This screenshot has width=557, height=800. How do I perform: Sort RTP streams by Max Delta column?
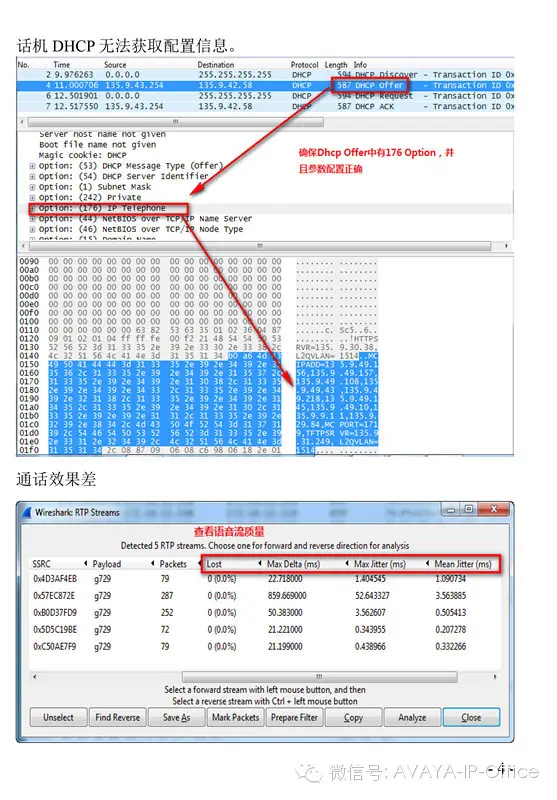pyautogui.click(x=293, y=564)
